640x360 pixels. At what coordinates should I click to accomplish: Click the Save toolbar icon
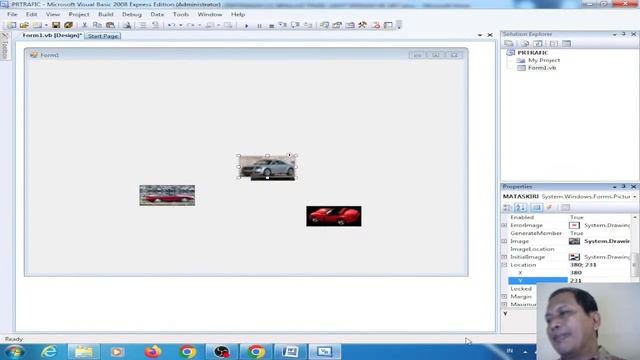click(x=56, y=25)
